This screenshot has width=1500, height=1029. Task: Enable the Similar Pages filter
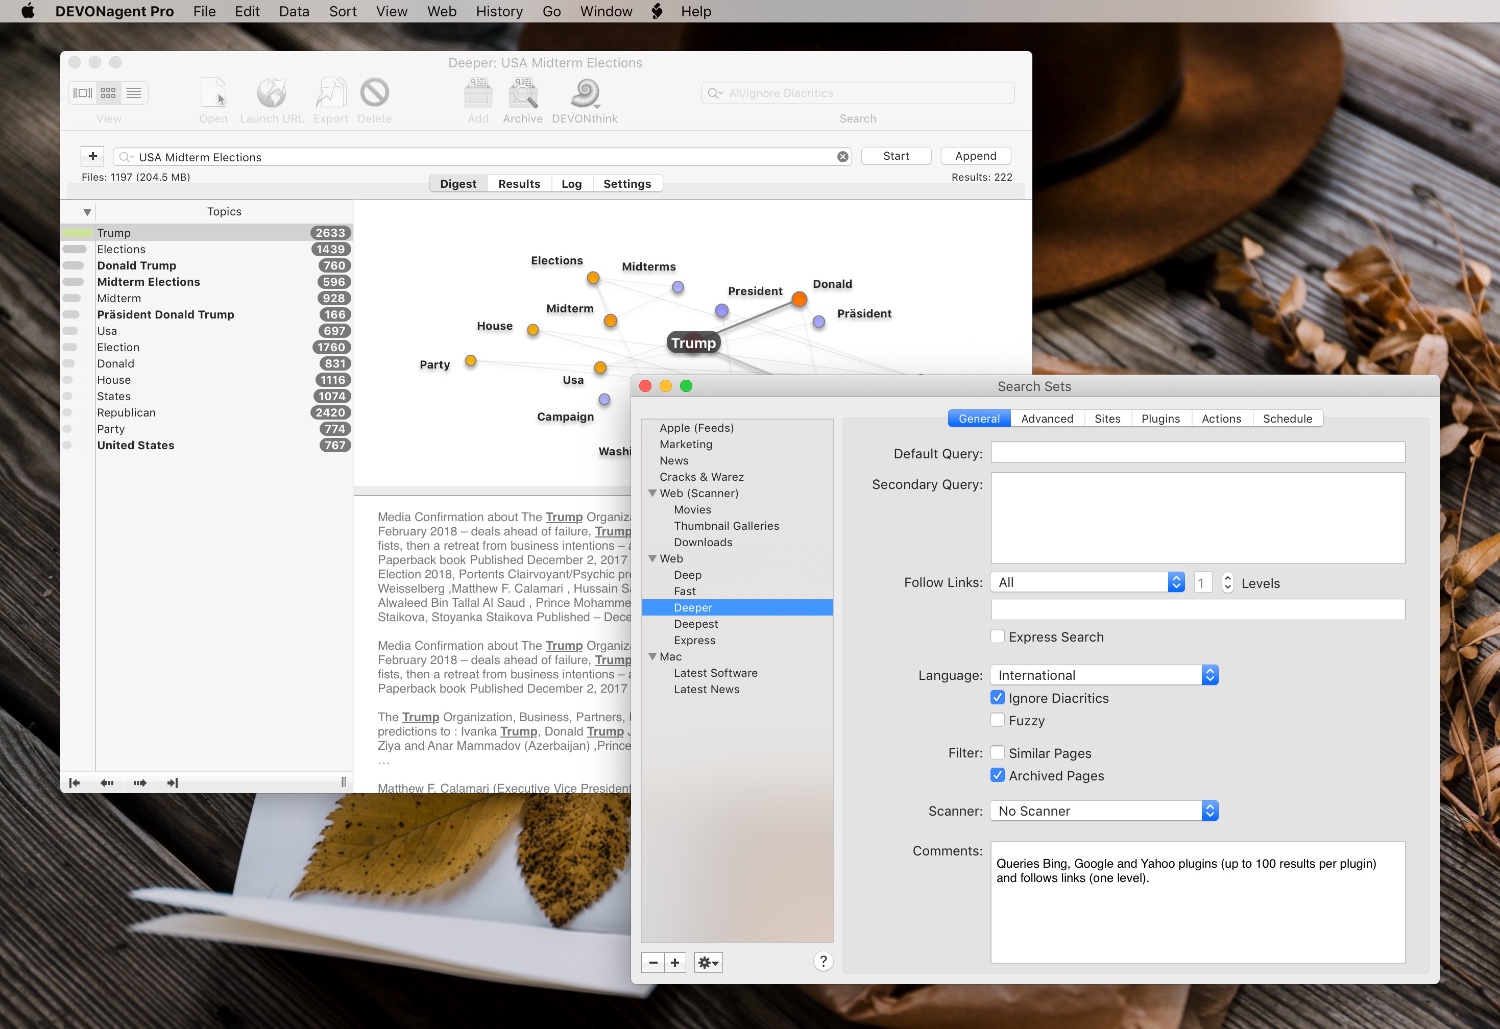click(x=998, y=753)
